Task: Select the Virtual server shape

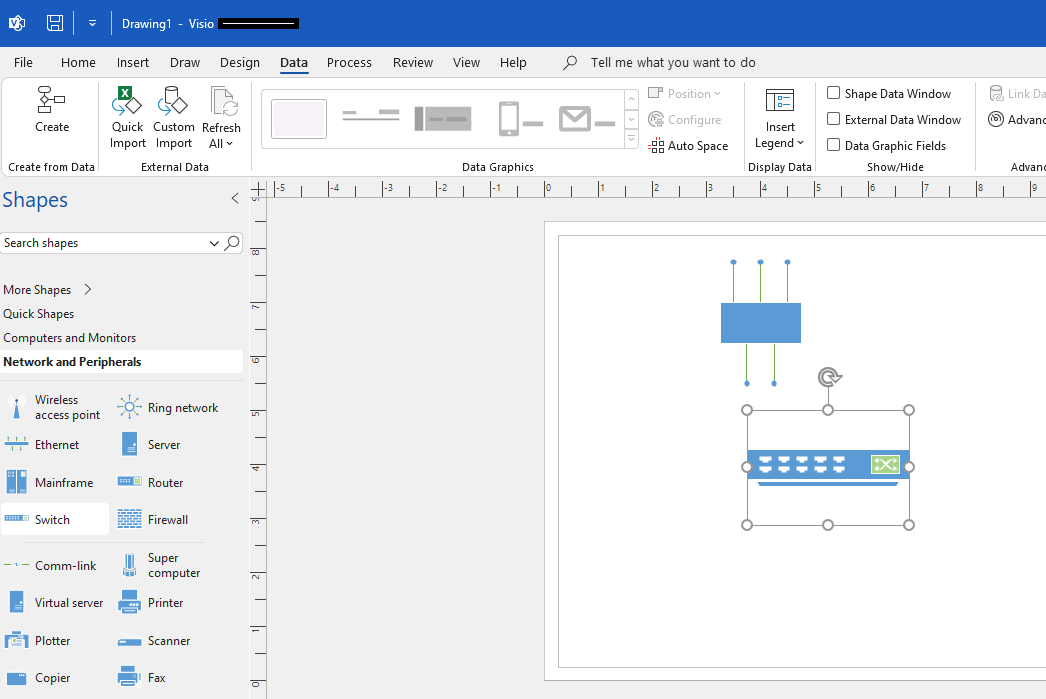Action: point(54,602)
